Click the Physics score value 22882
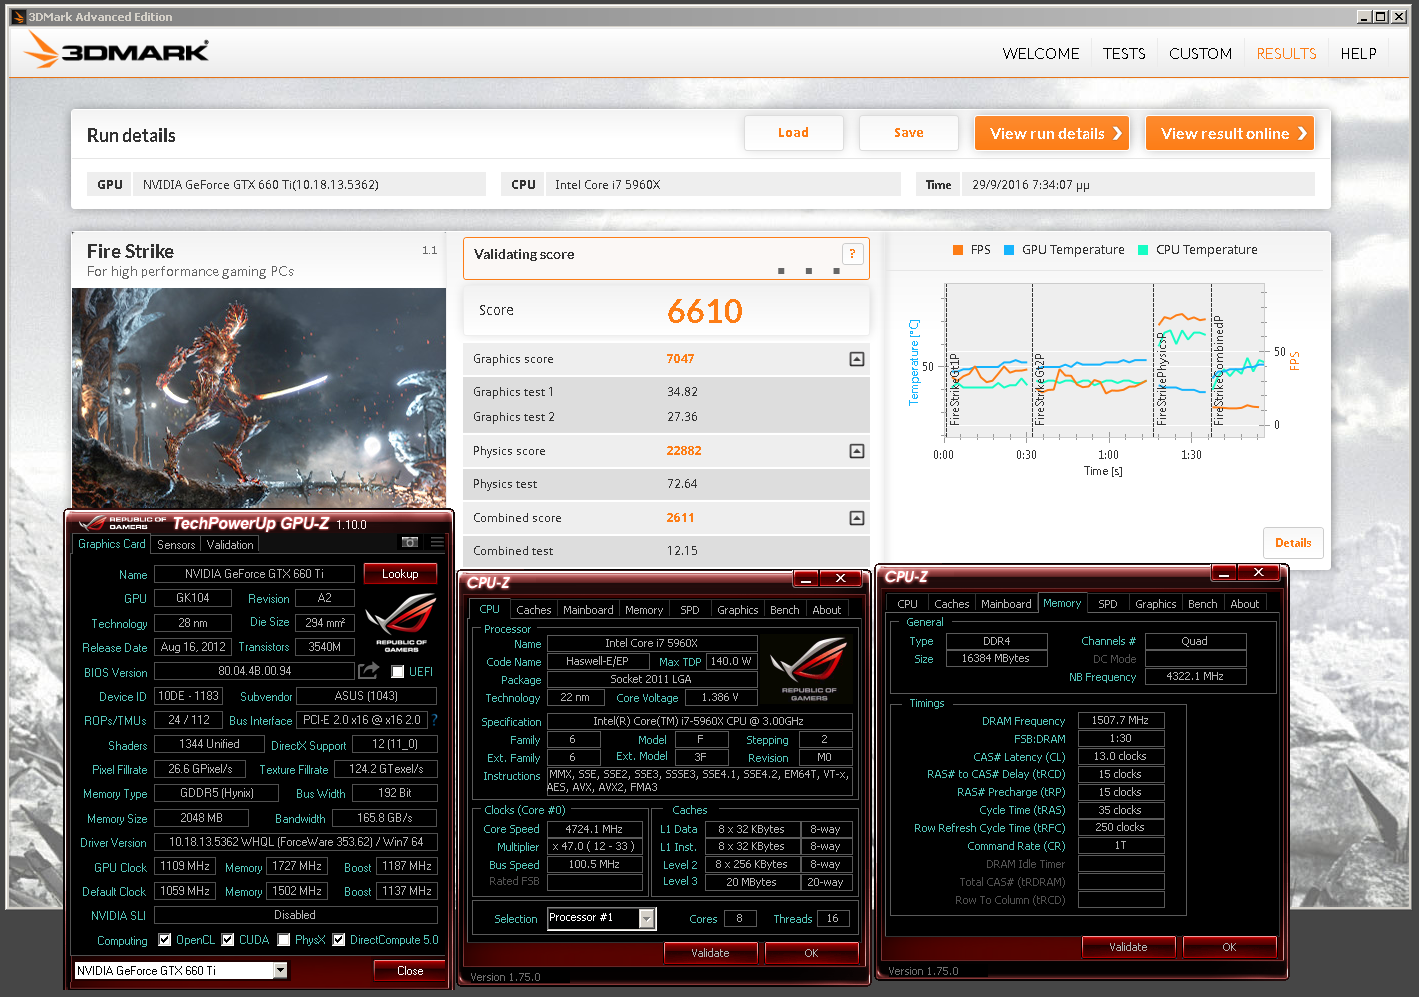Viewport: 1419px width, 997px height. [x=684, y=451]
